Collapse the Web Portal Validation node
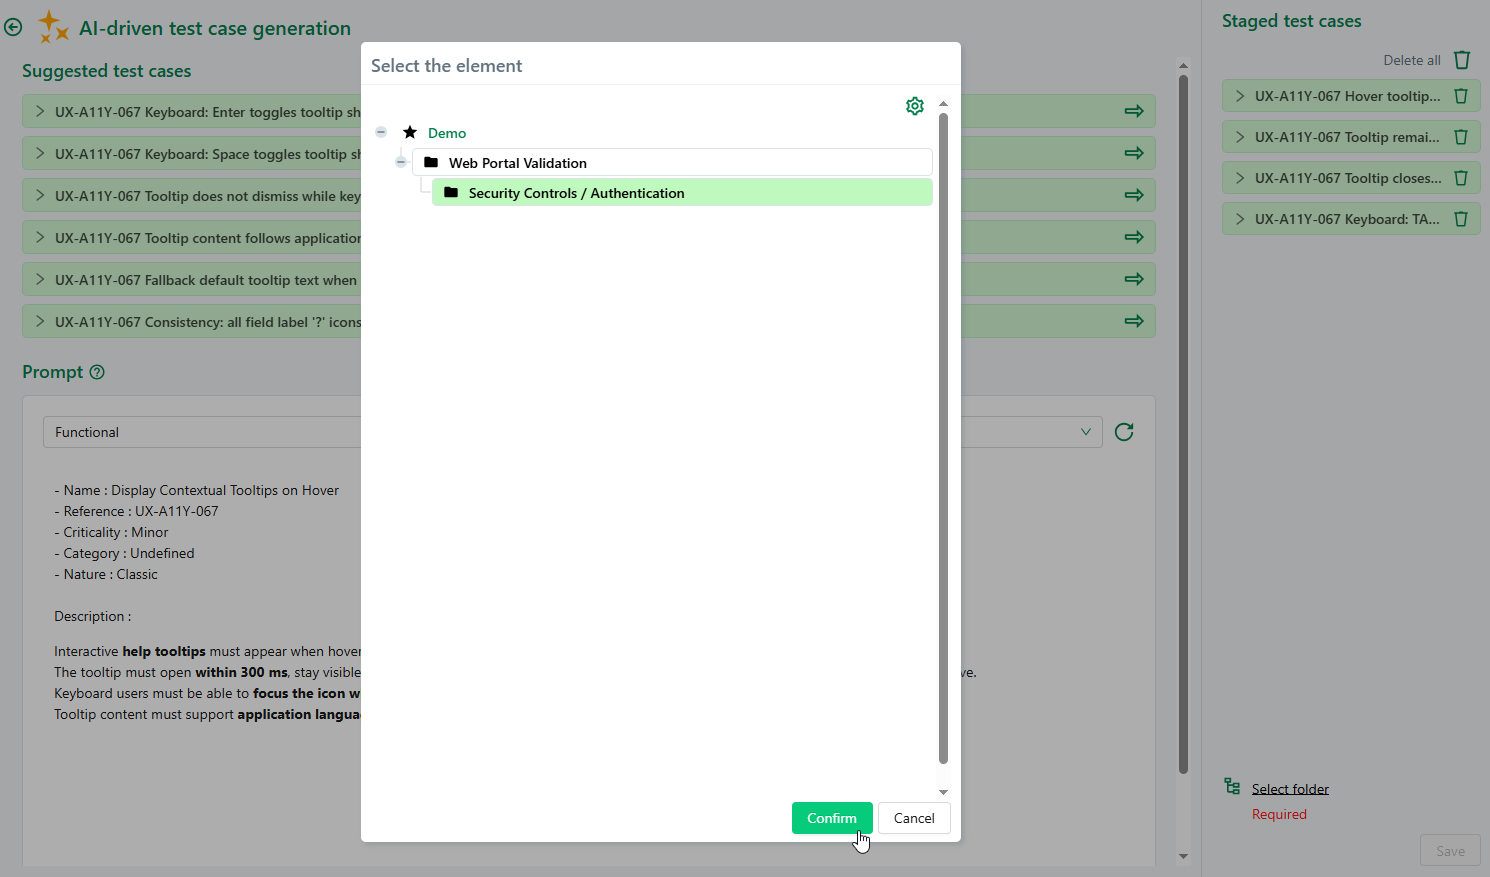 [401, 161]
